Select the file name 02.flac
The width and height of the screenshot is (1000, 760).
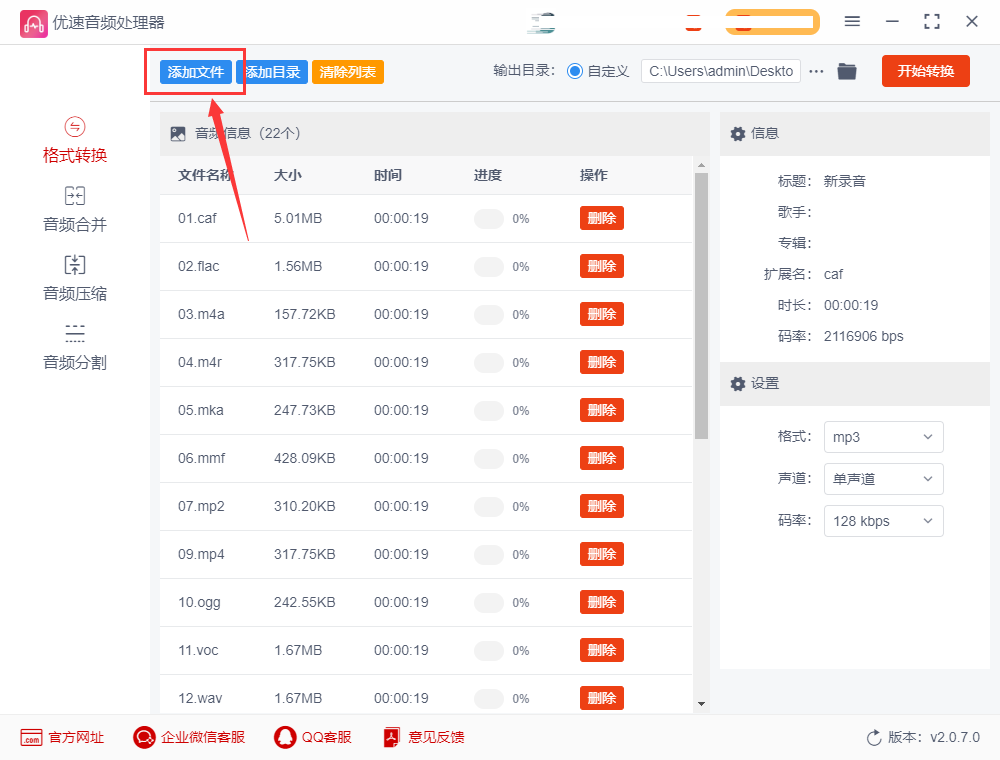tap(198, 267)
